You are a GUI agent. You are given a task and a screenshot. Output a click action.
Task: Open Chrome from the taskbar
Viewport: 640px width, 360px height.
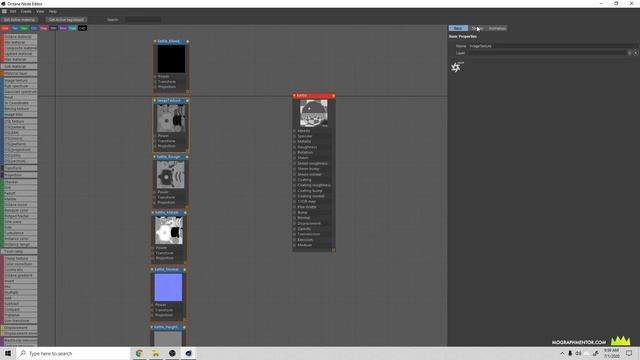(x=139, y=353)
